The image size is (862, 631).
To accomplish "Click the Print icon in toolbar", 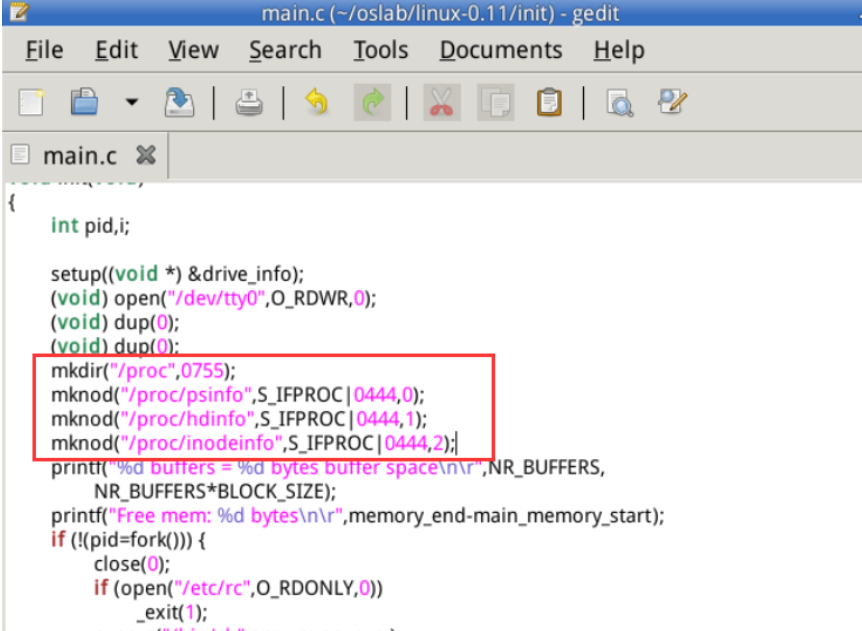I will [x=249, y=102].
